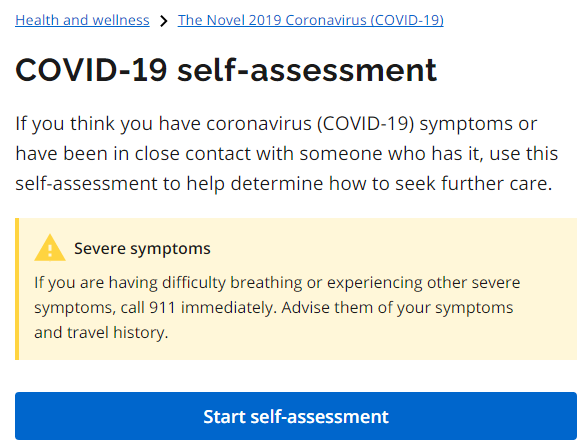Click 'If you think you have coronavirus' line

pos(276,124)
